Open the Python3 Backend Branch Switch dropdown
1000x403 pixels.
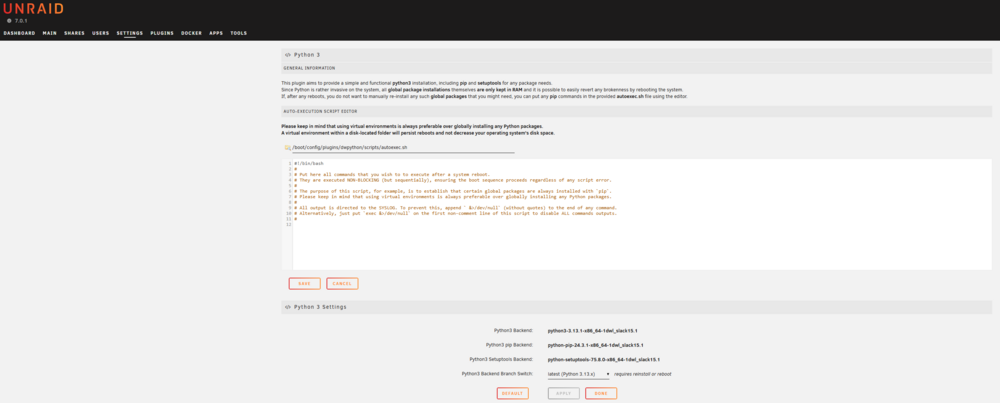pyautogui.click(x=578, y=374)
